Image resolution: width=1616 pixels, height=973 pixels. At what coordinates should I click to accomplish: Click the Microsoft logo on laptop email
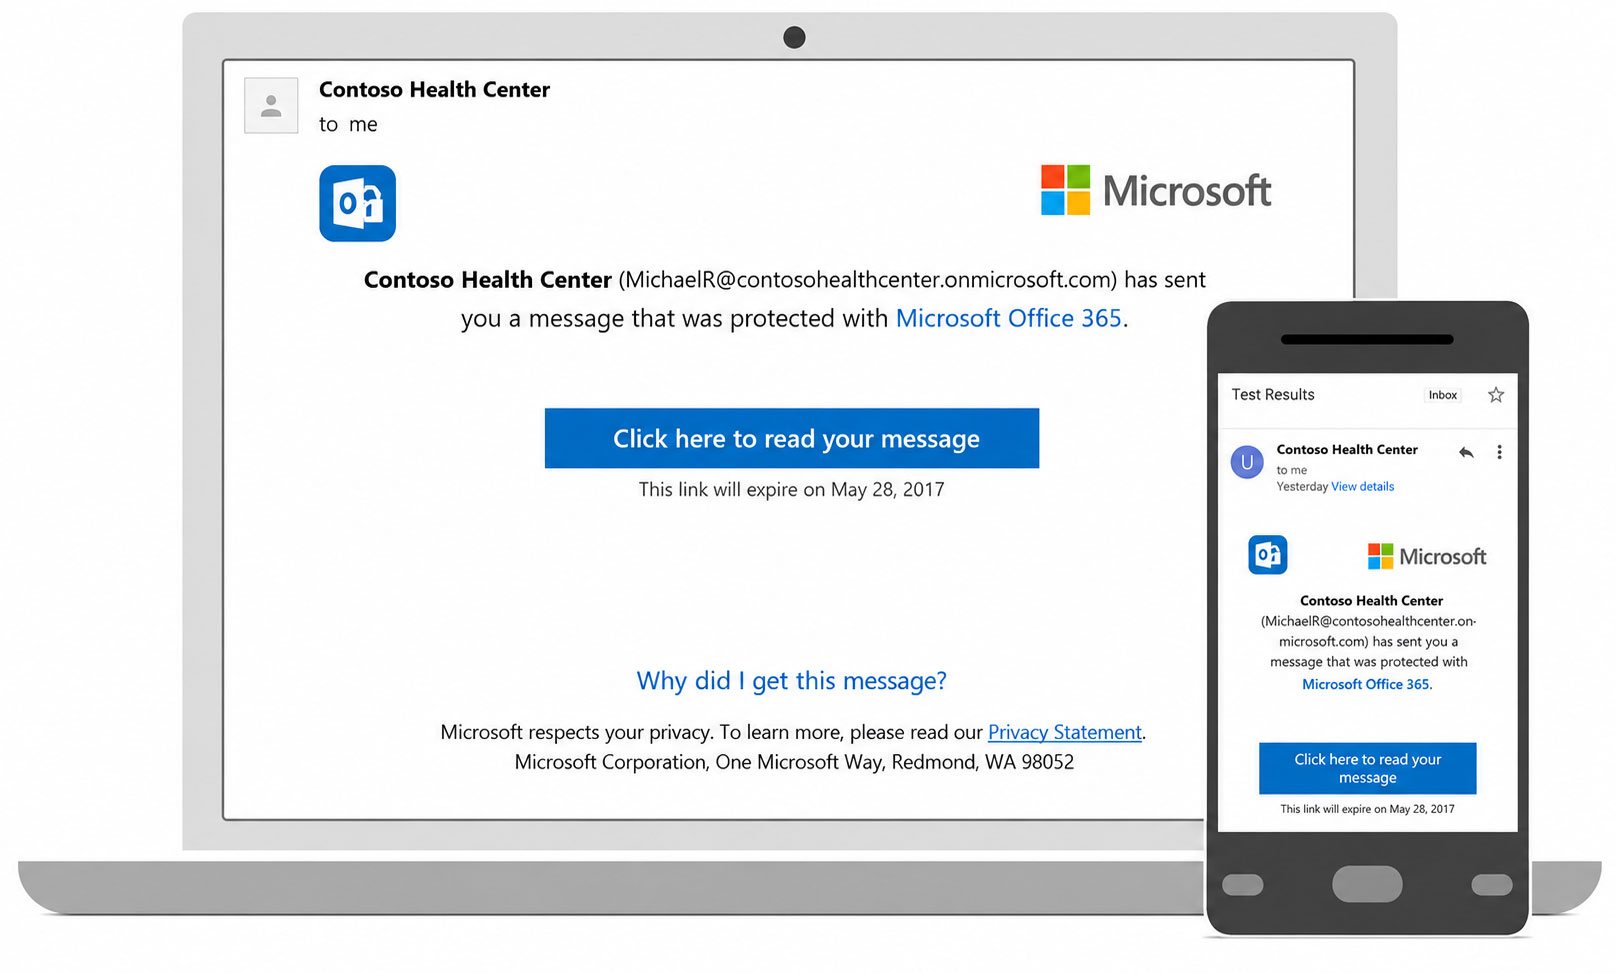tap(1156, 190)
